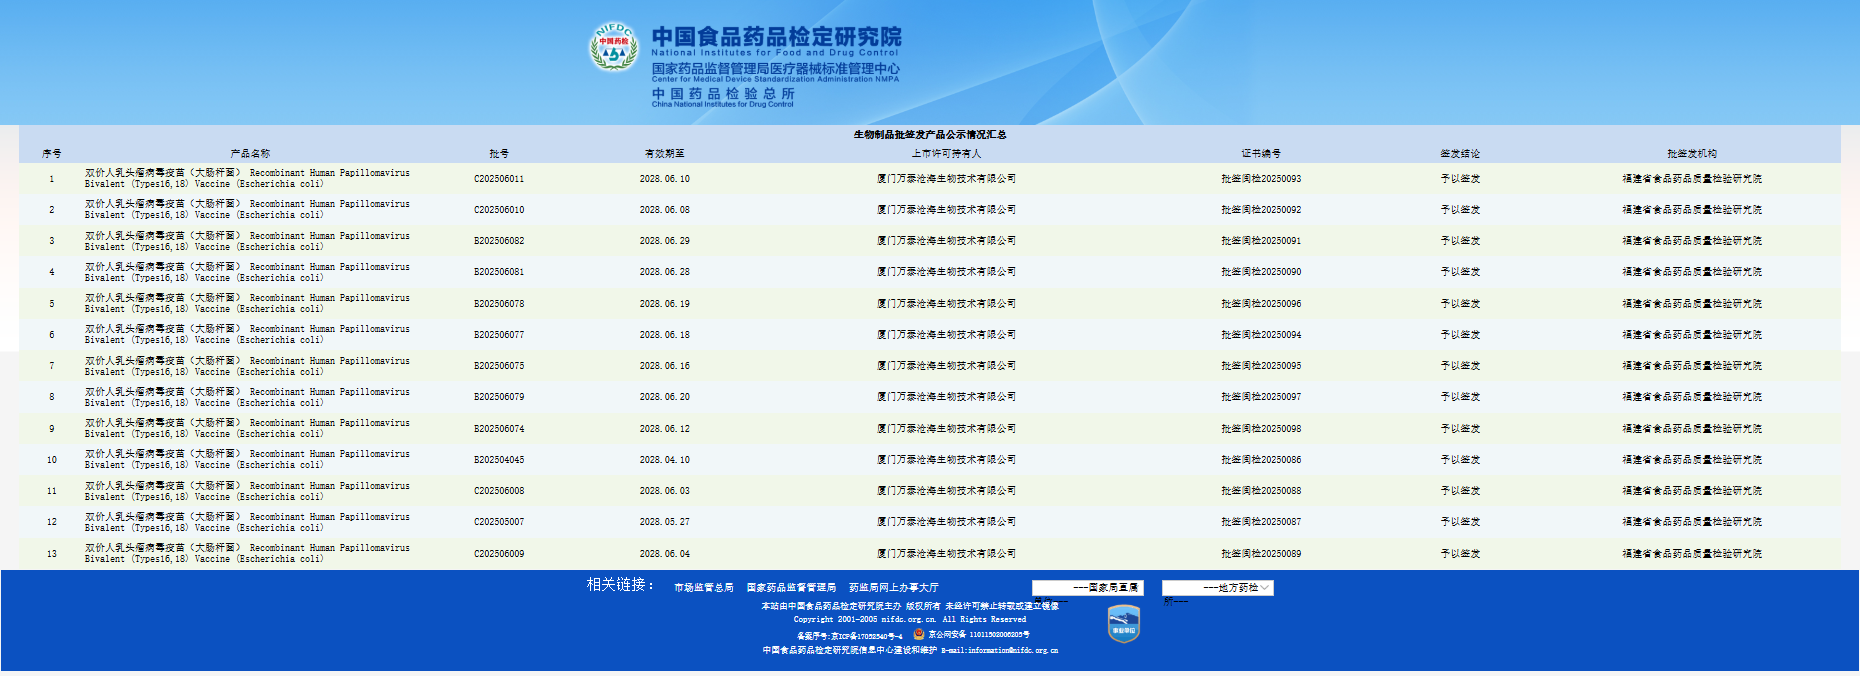The height and width of the screenshot is (676, 1860).
Task: Click the product name in row 13
Action: (247, 553)
